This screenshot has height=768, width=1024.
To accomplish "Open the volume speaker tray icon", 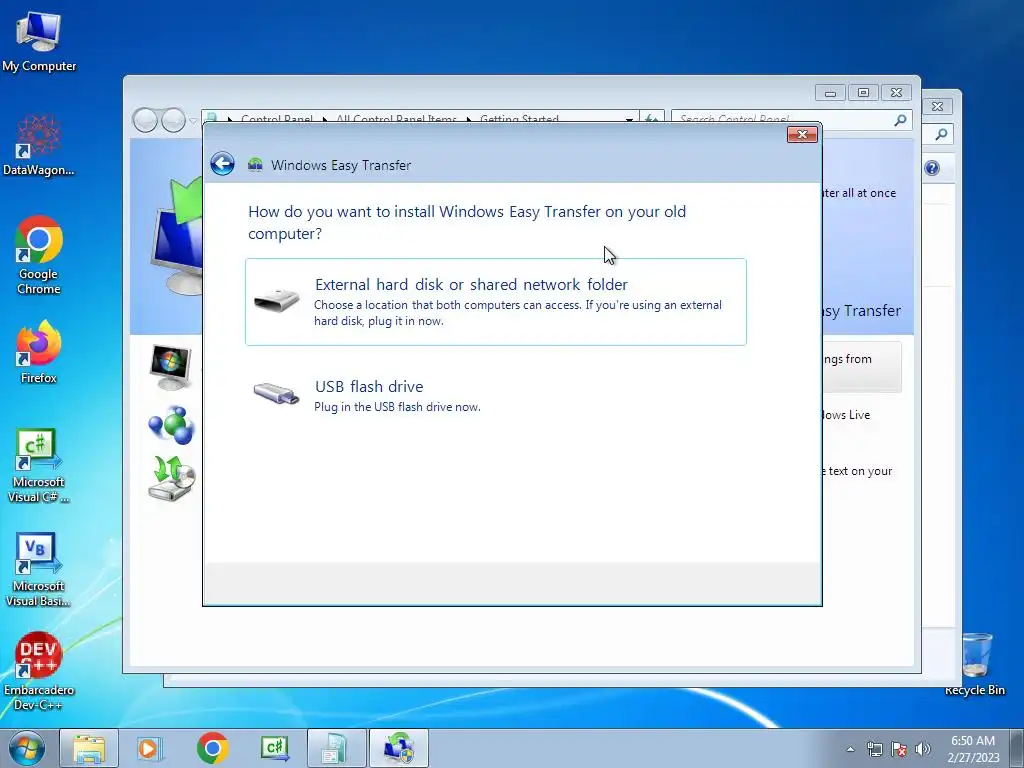I will pos(923,749).
